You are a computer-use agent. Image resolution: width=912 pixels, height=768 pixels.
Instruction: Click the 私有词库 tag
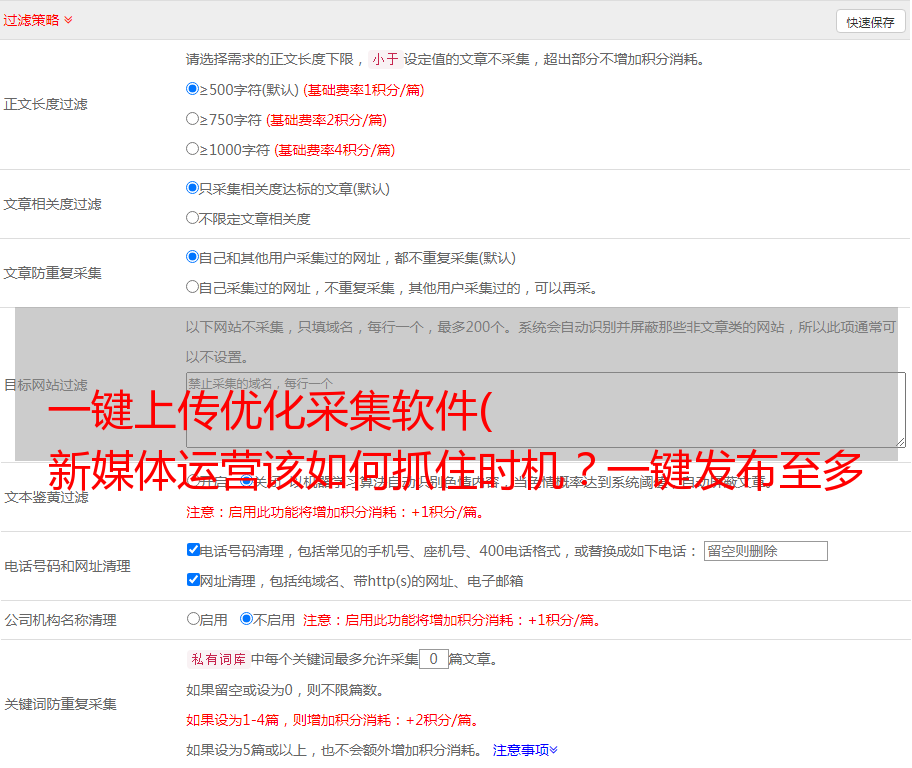pos(219,659)
